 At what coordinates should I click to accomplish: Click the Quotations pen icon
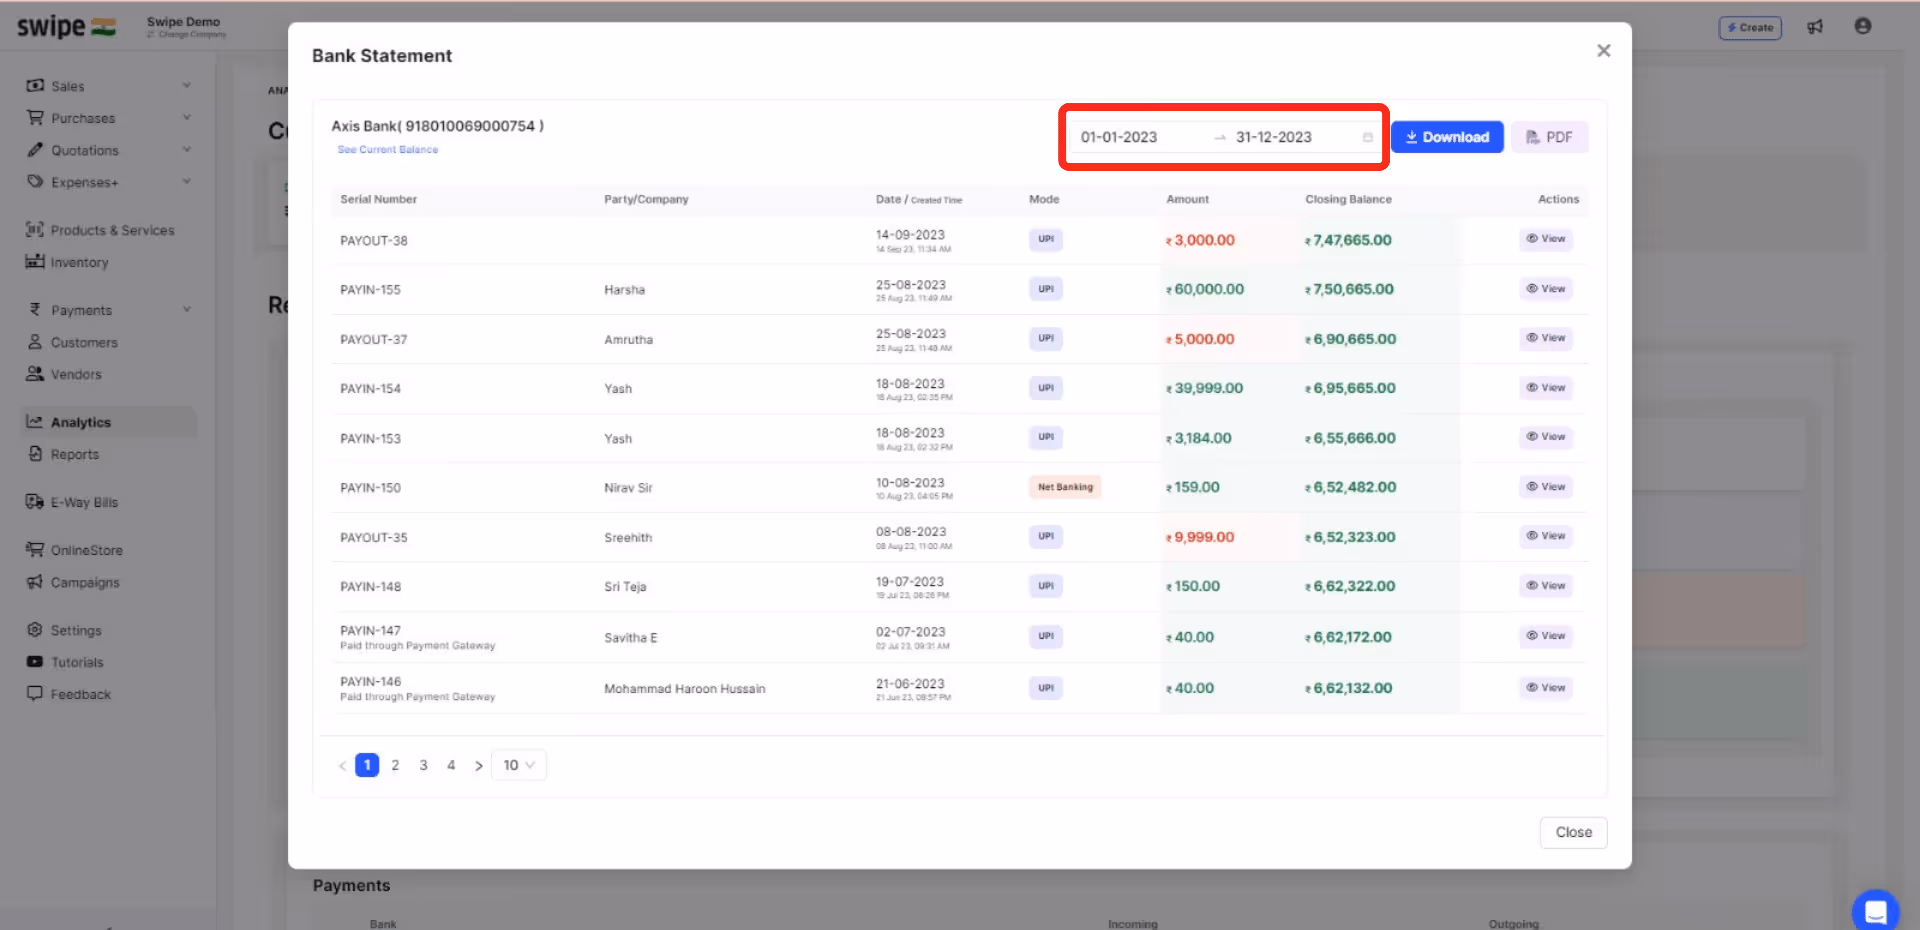pos(35,150)
